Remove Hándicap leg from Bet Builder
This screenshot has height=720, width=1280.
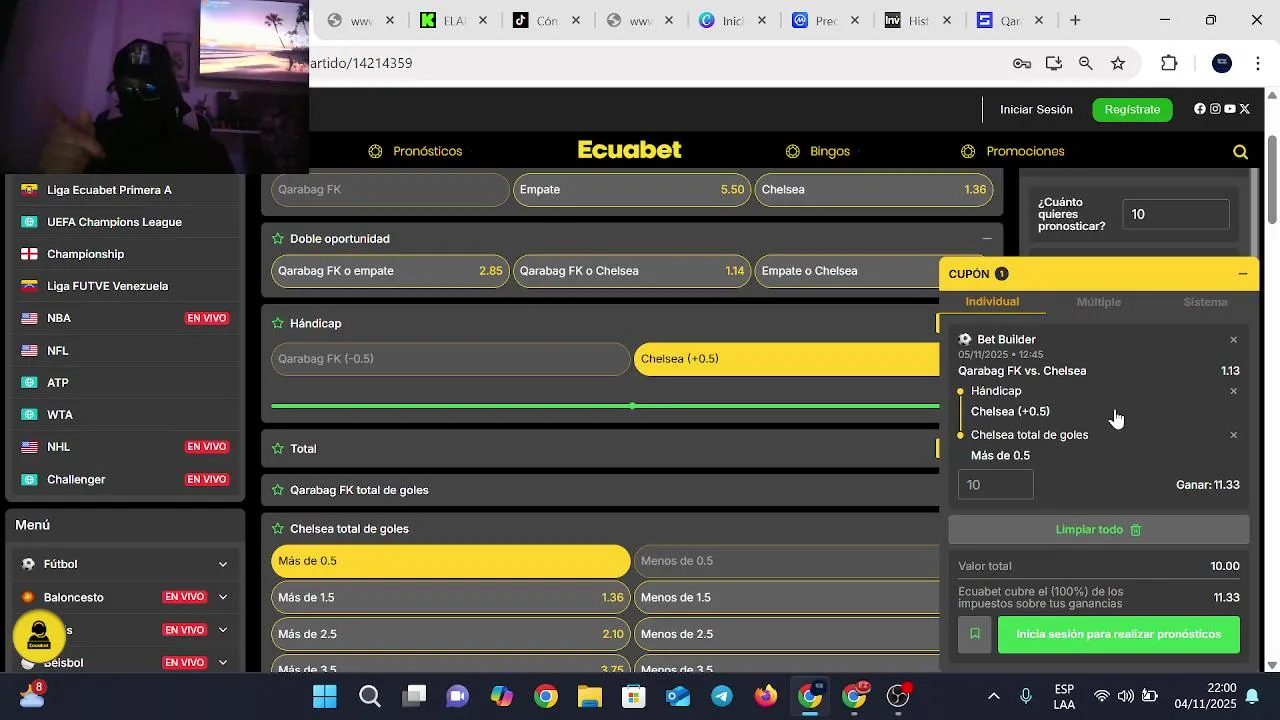(x=1233, y=391)
